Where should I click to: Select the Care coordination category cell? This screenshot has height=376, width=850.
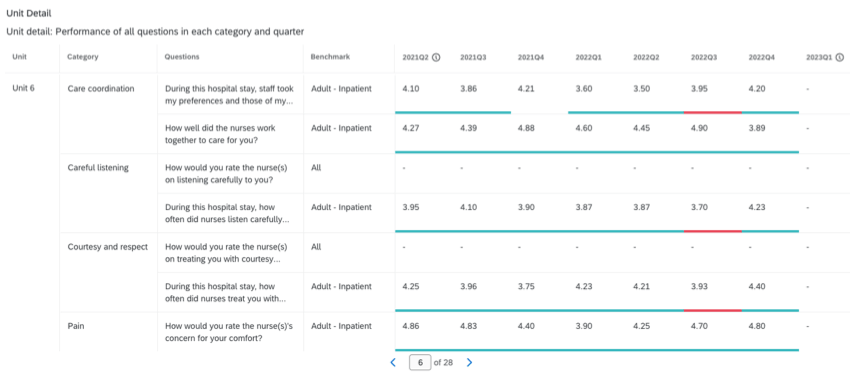101,89
